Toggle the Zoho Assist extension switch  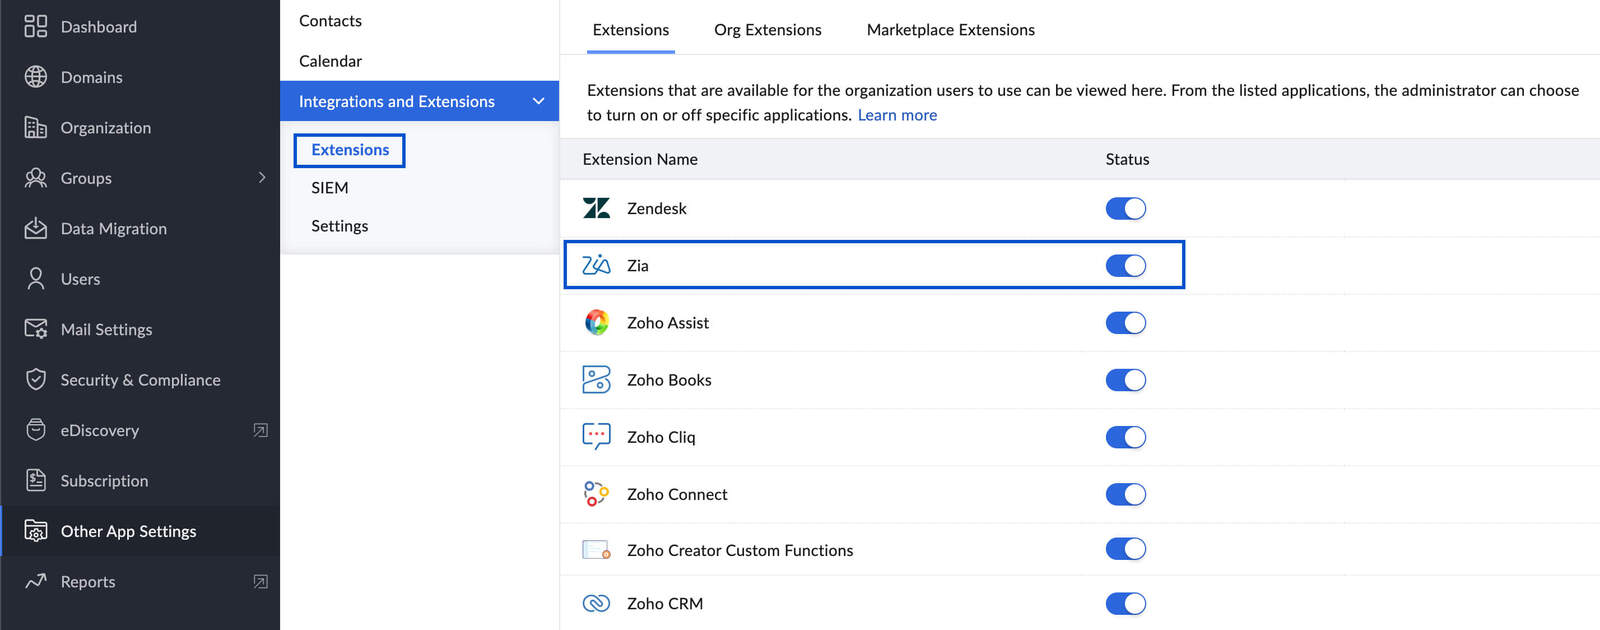[1126, 322]
